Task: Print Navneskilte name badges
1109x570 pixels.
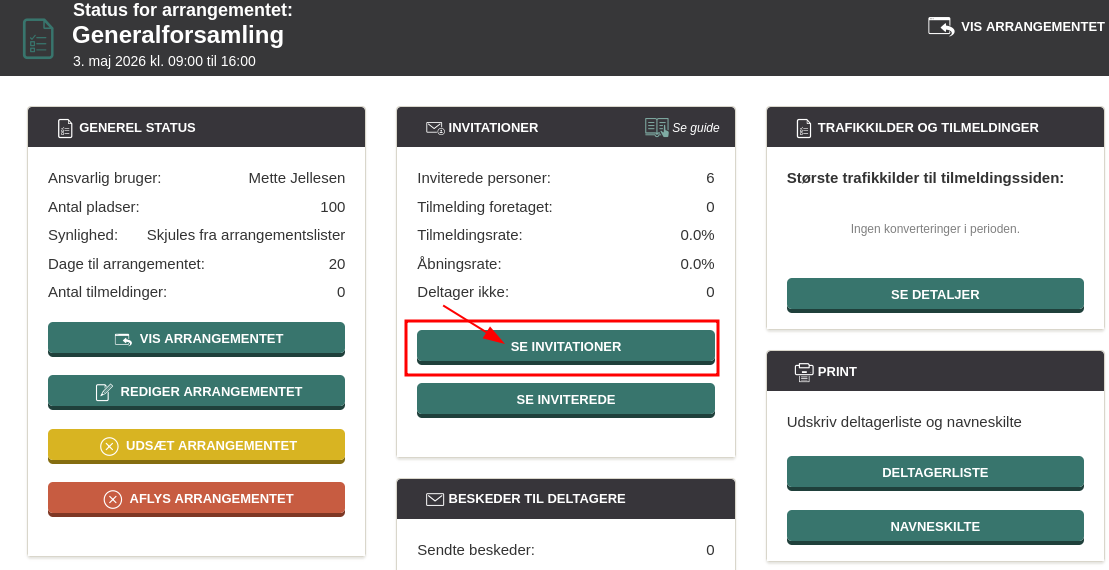Action: pos(935,526)
